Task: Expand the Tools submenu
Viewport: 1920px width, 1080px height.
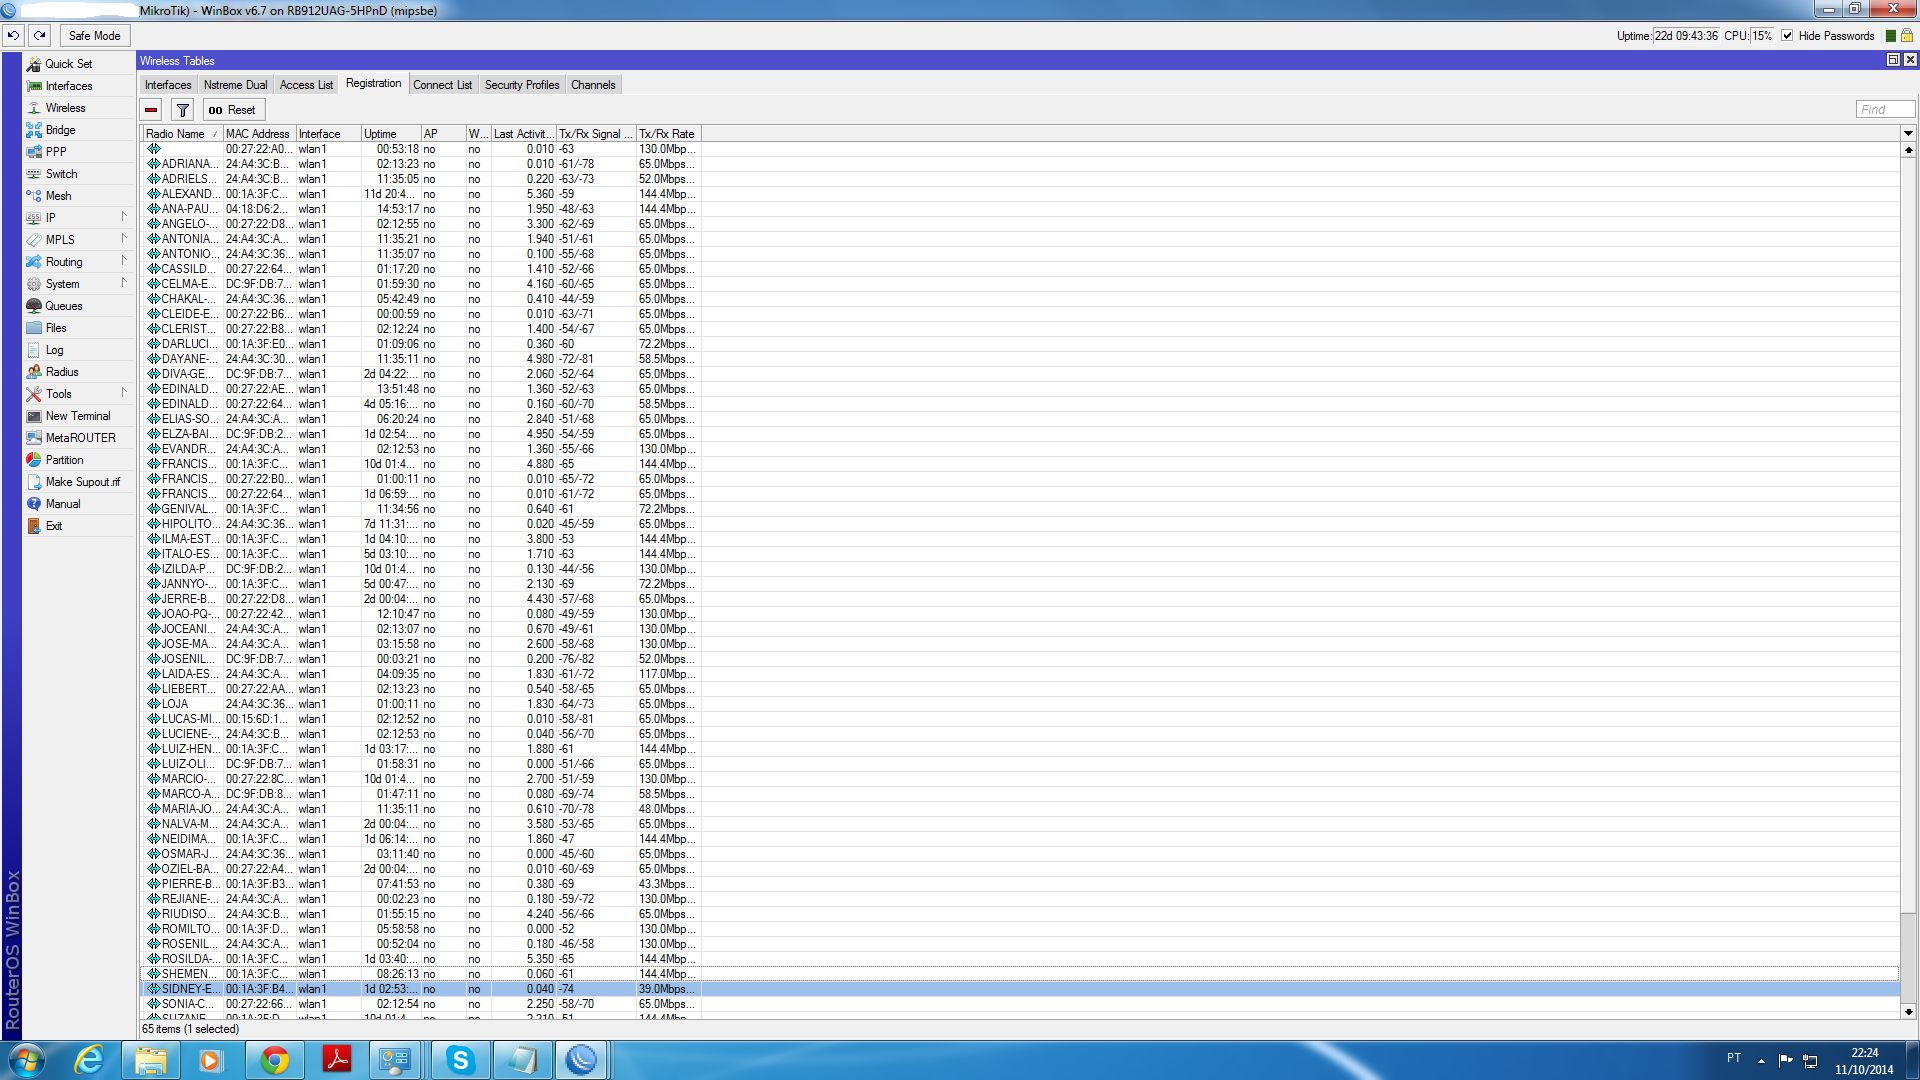Action: click(x=124, y=393)
